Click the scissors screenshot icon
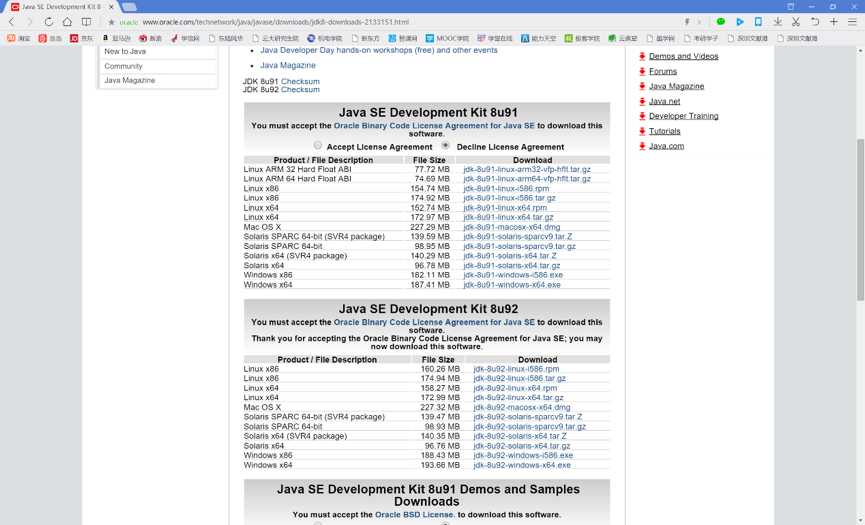The height and width of the screenshot is (525, 865). pos(796,22)
